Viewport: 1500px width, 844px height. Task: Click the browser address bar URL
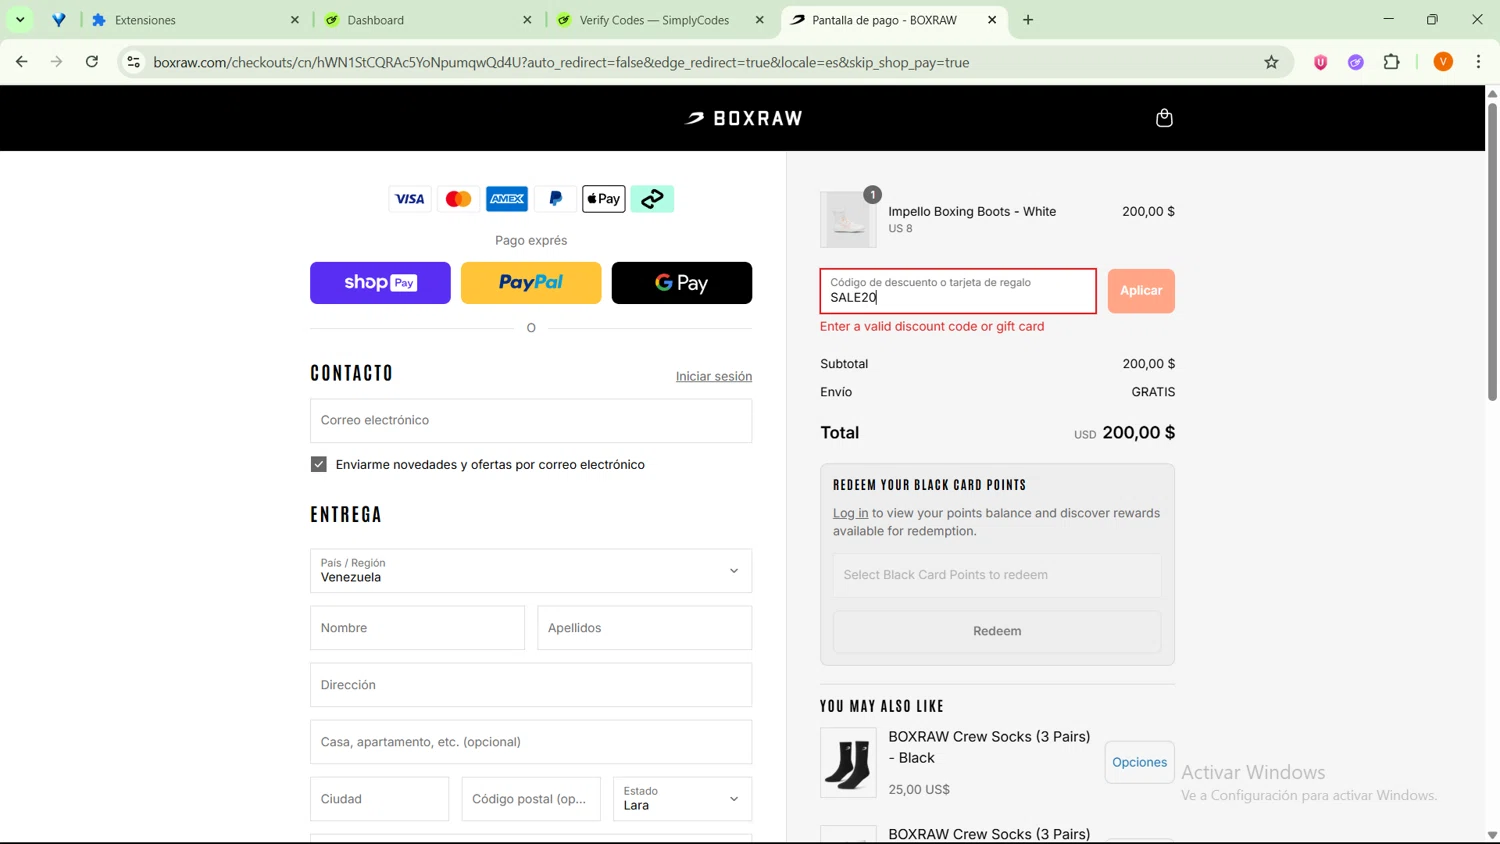click(x=561, y=62)
